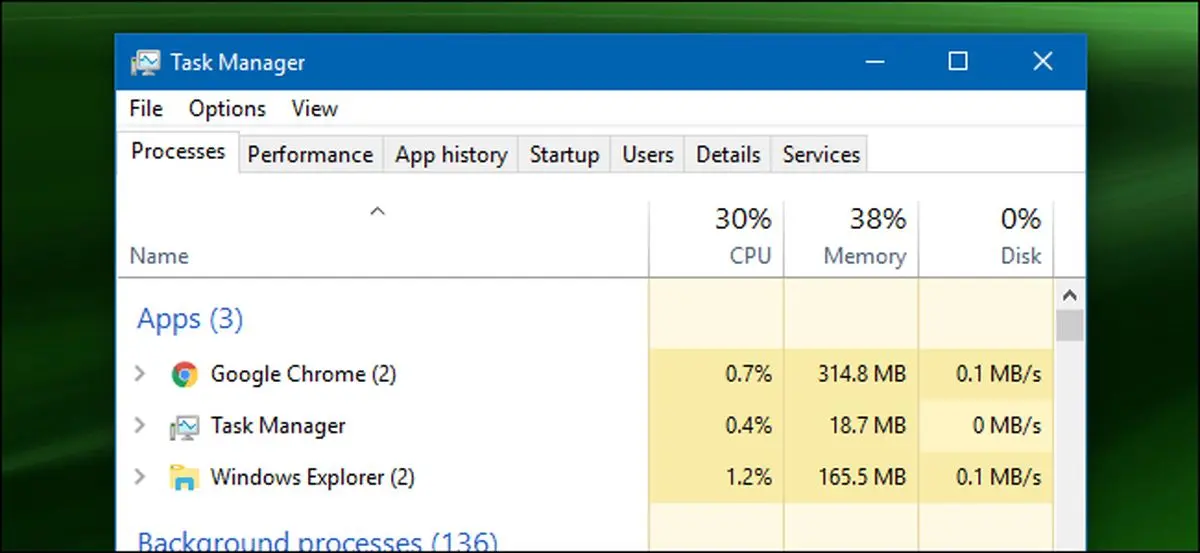Select the Details tab

(728, 155)
